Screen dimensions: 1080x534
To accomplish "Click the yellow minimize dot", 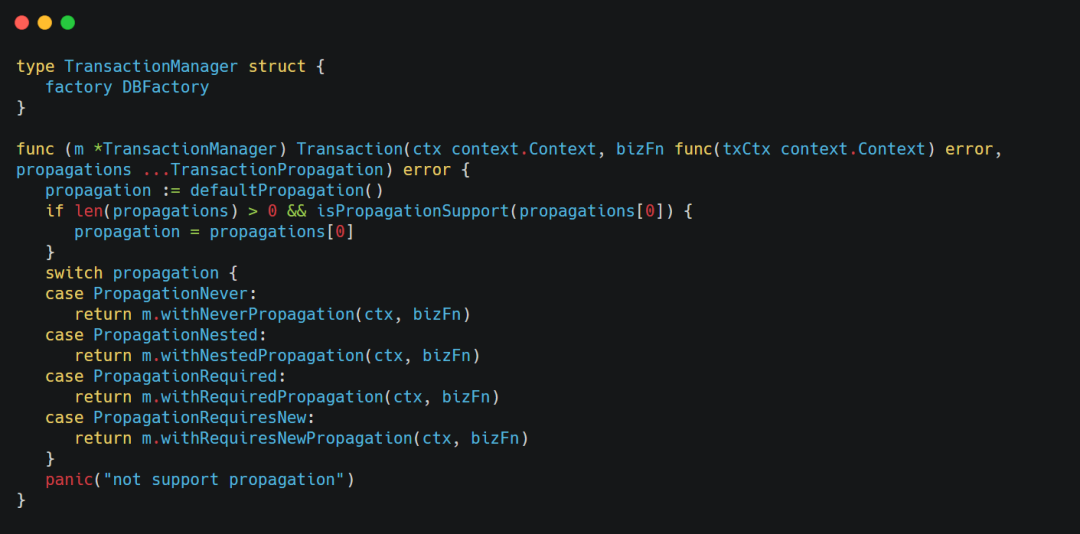I will click(45, 23).
